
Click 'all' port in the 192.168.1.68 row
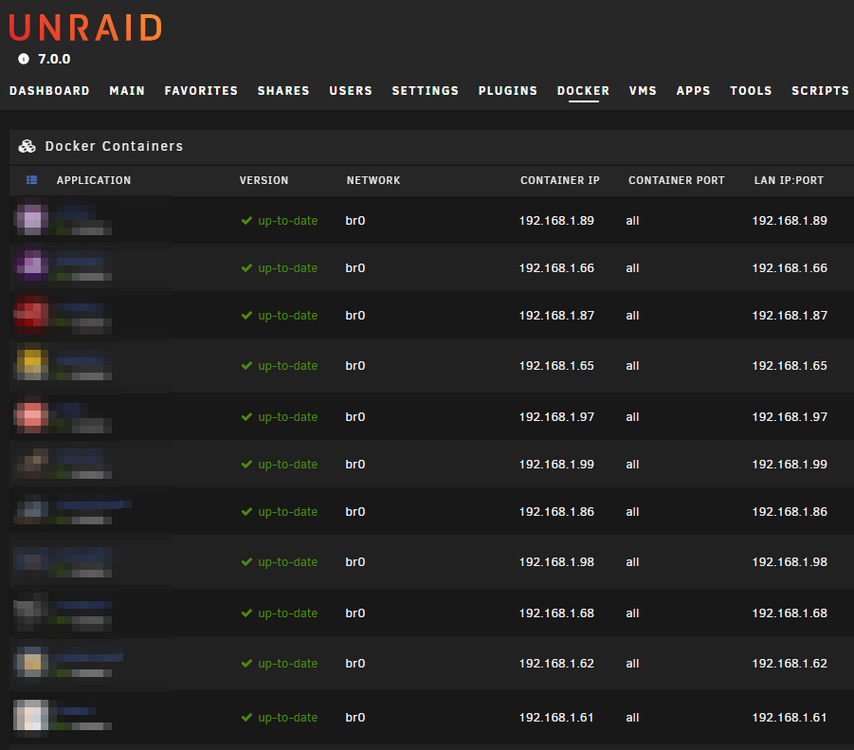(x=632, y=613)
